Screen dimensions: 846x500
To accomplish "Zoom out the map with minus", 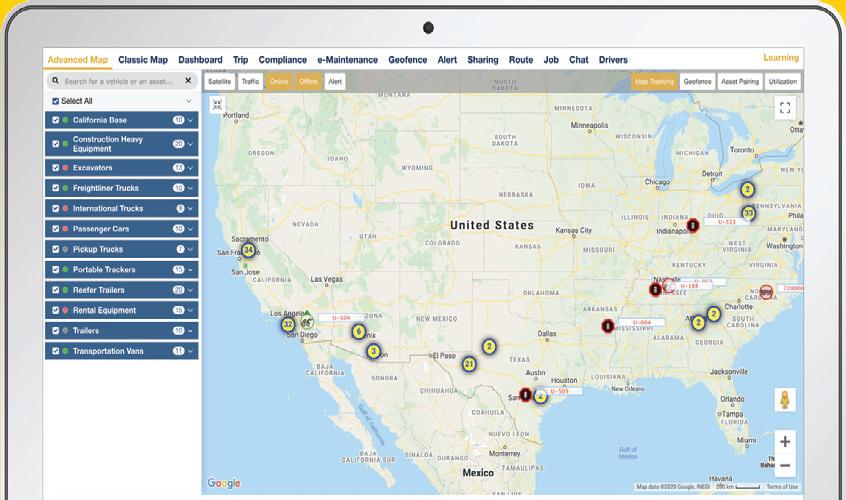I will (785, 465).
